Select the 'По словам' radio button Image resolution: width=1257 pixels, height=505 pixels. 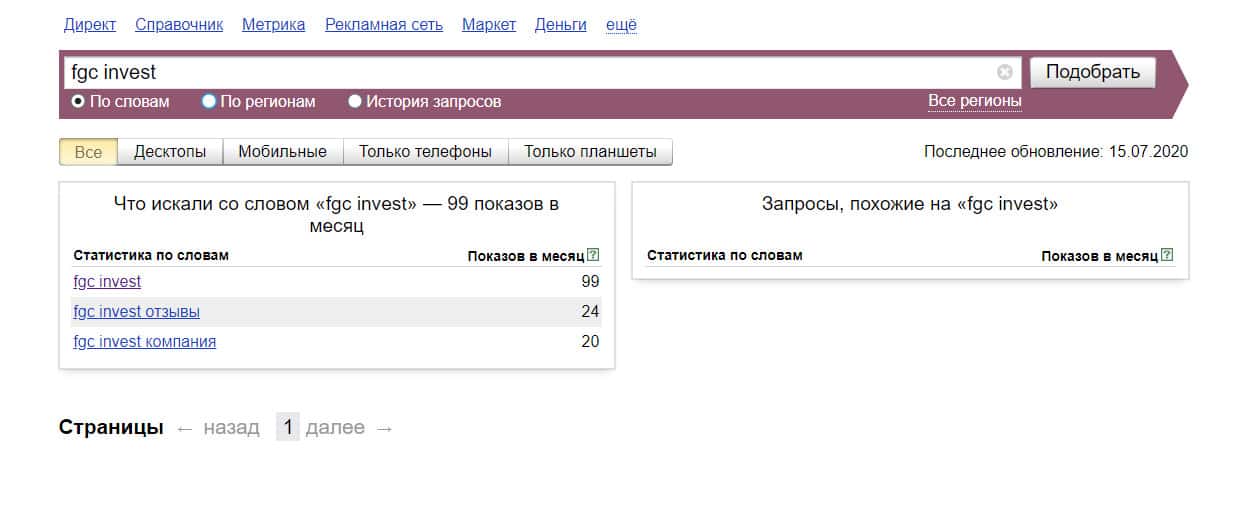pos(78,101)
